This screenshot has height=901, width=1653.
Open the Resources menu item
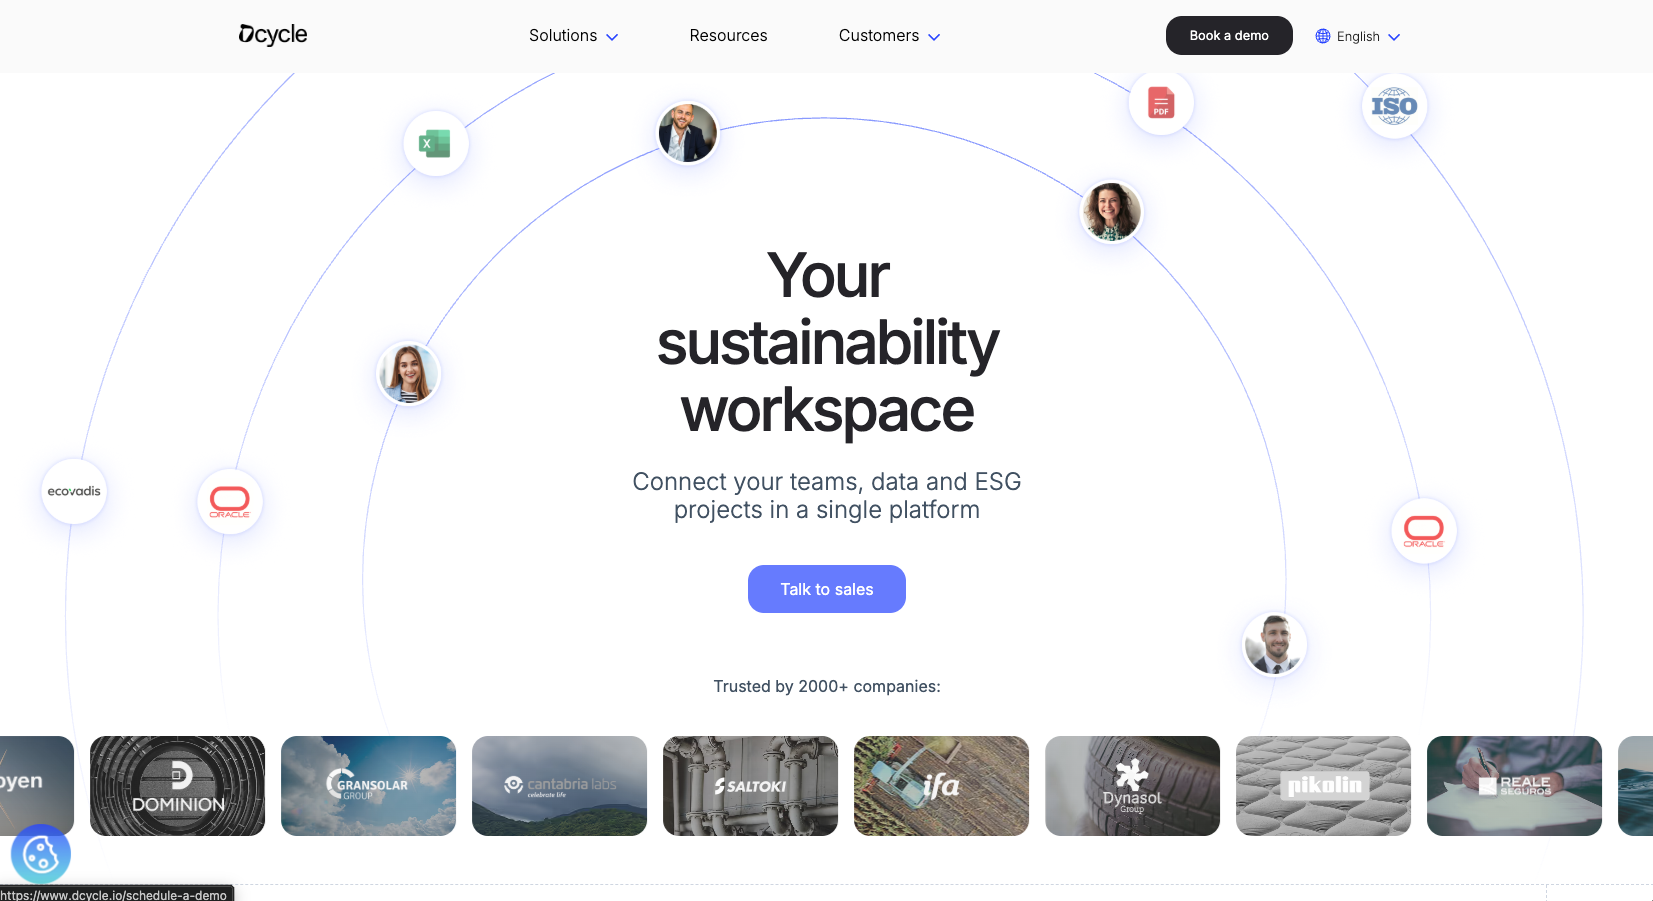[x=728, y=36]
